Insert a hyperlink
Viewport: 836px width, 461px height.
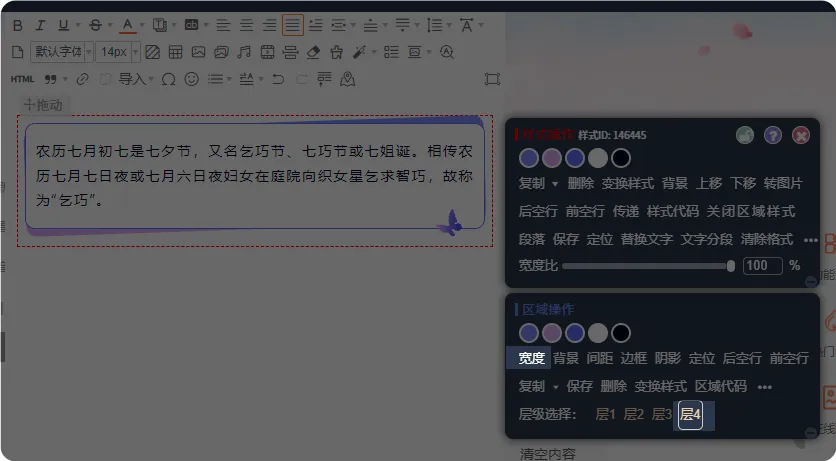tap(82, 79)
